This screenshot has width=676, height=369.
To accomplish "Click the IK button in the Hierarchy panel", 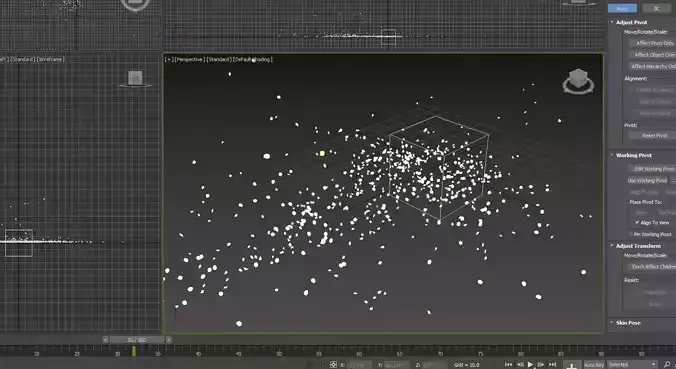I will tap(656, 8).
